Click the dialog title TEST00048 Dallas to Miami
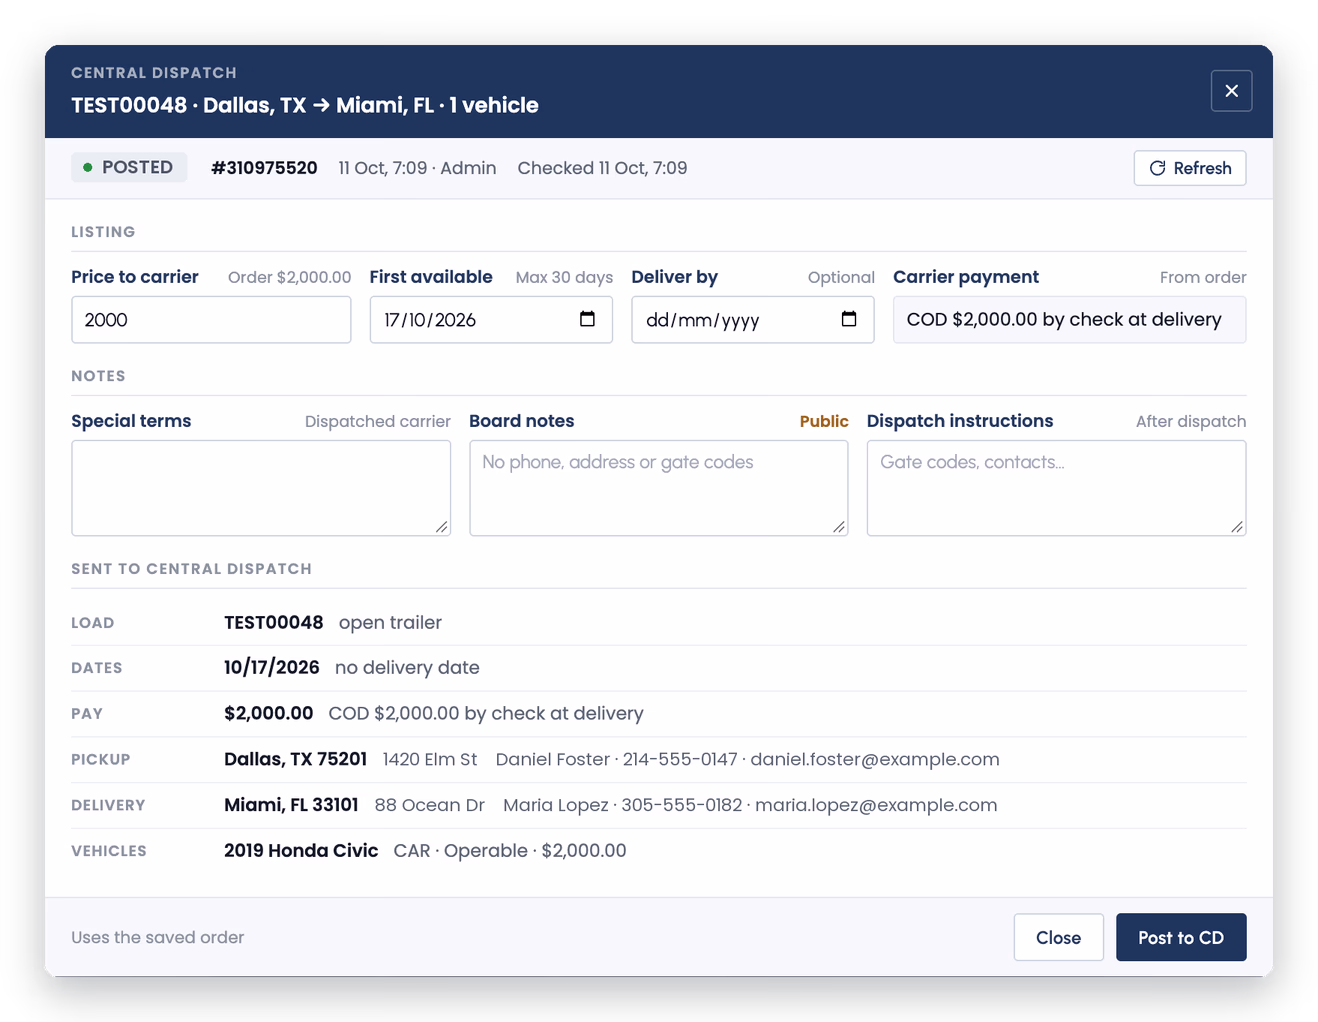This screenshot has width=1318, height=1022. click(305, 105)
